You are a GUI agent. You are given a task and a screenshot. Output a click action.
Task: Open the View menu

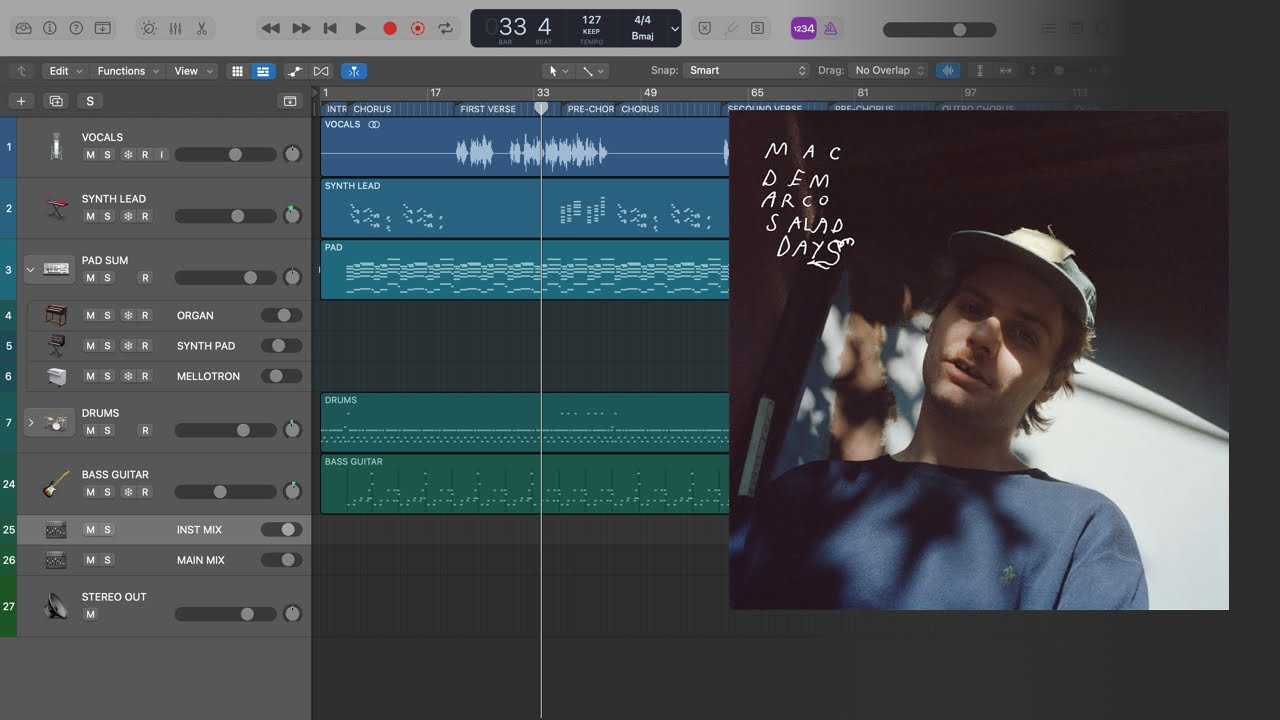[193, 71]
